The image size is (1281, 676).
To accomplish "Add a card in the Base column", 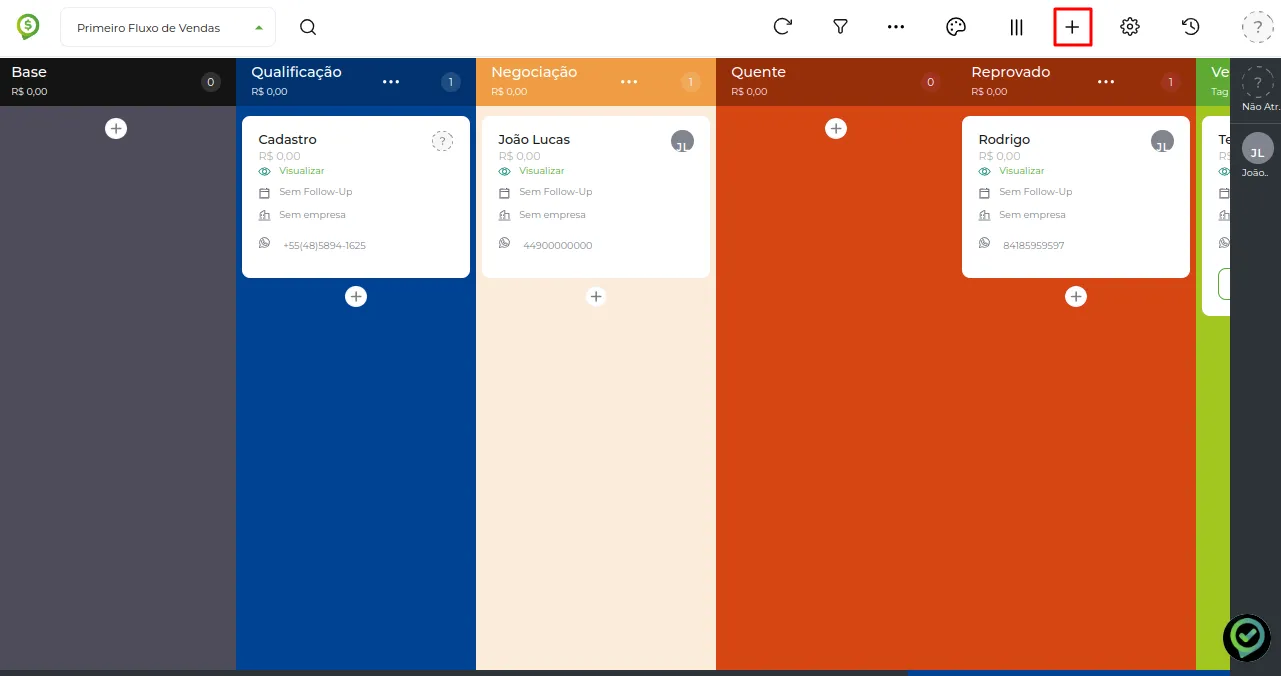I will coord(116,128).
